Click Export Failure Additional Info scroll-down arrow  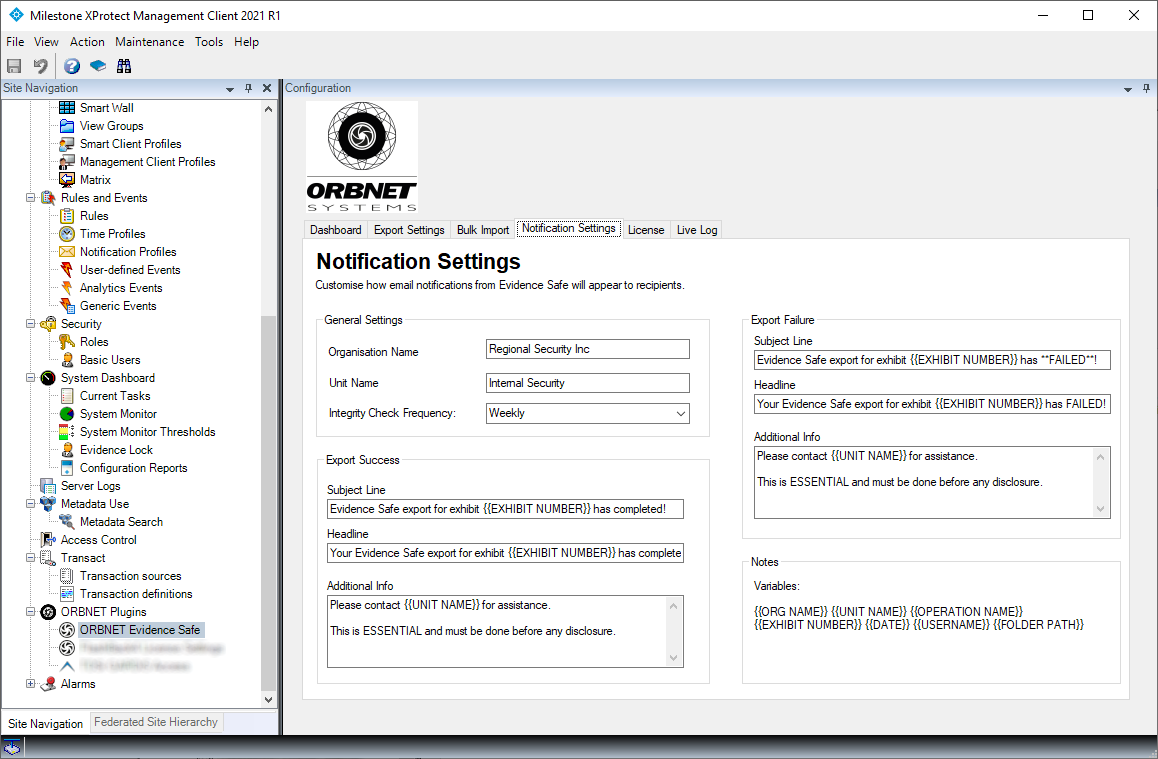point(1100,509)
